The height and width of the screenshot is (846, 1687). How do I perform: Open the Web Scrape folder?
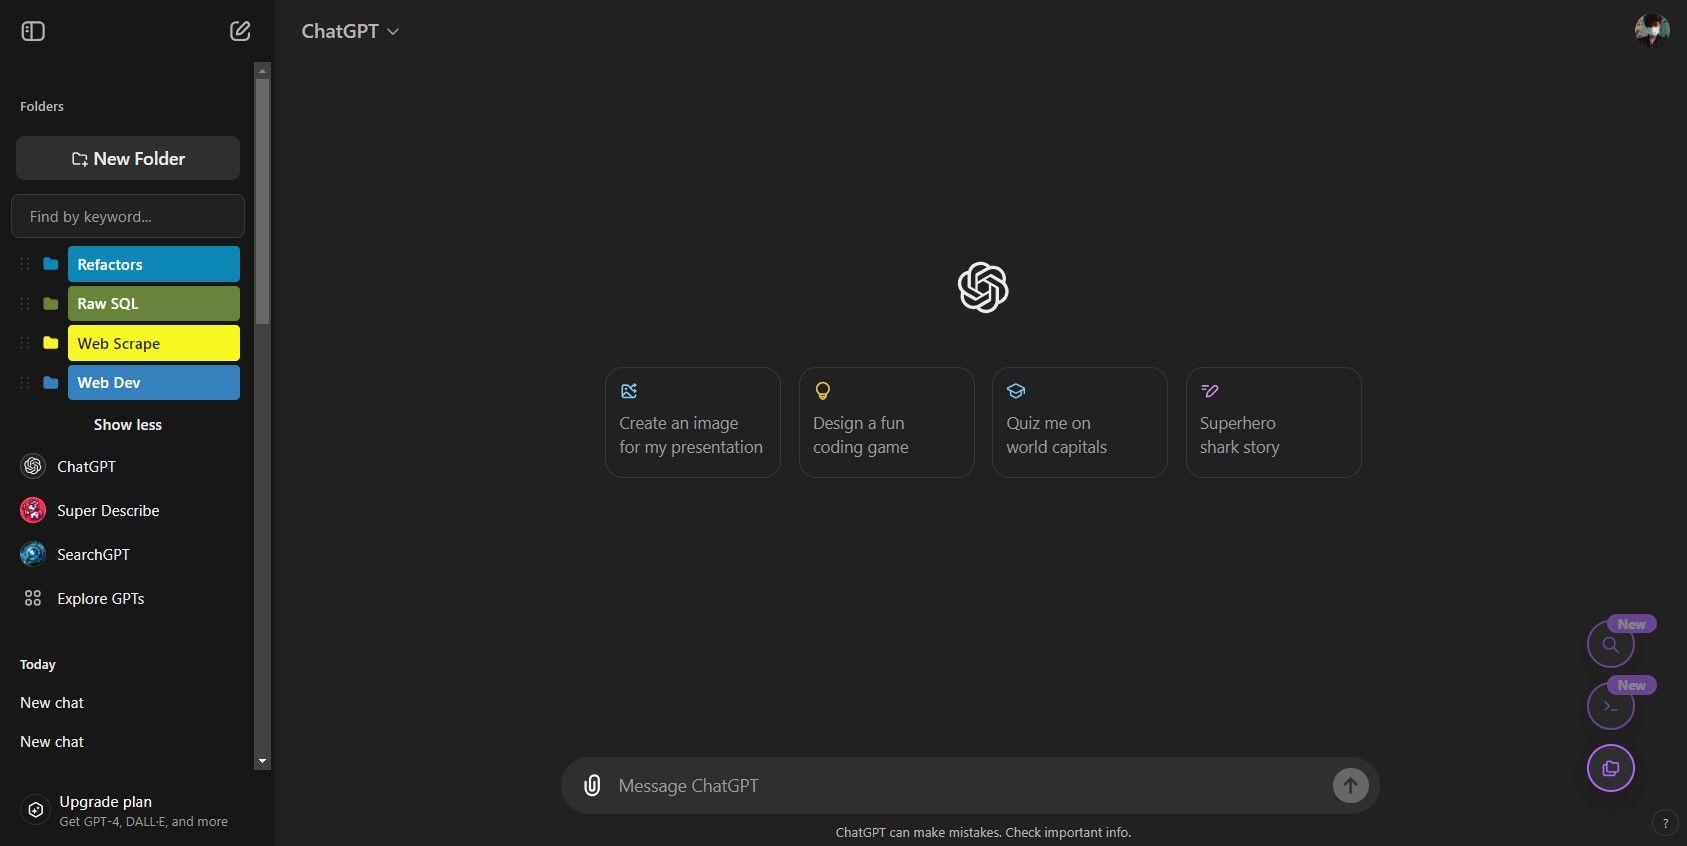(154, 343)
